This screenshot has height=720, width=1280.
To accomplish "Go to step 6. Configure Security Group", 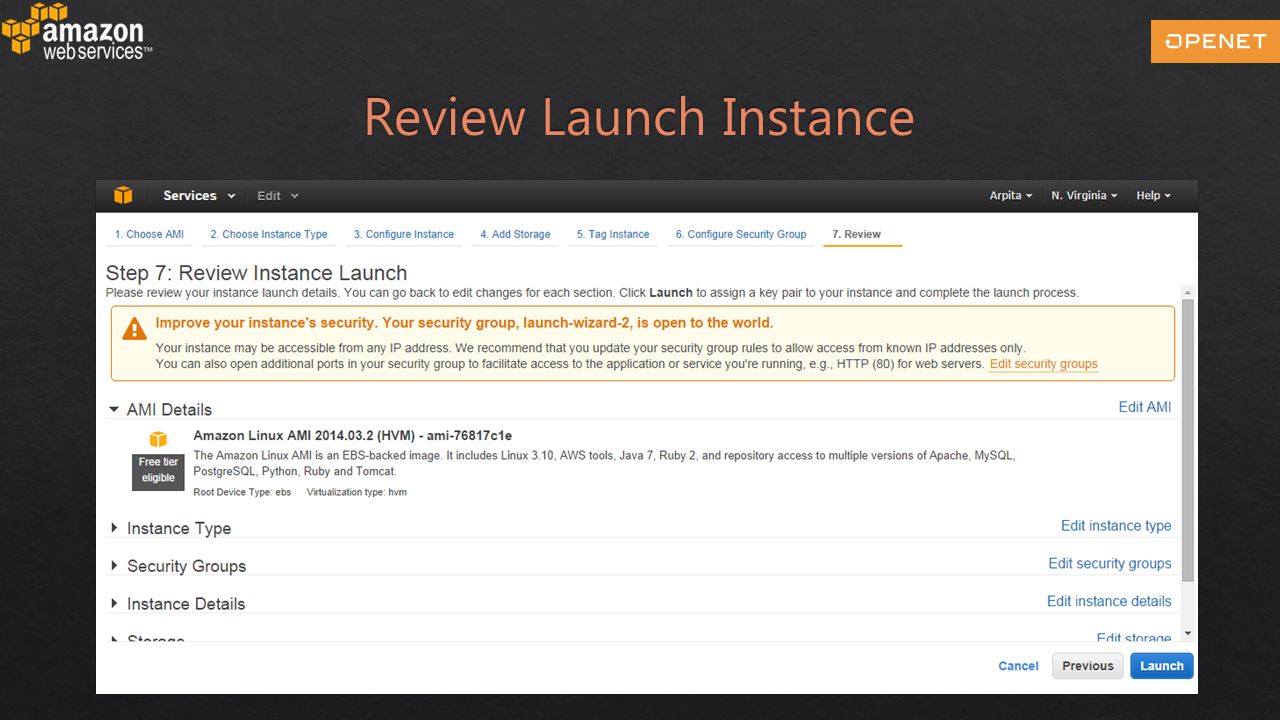I will 741,234.
